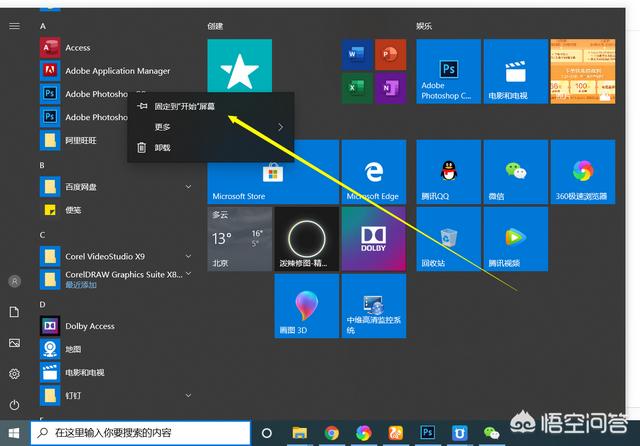Click the taskbar search box

tap(140, 433)
